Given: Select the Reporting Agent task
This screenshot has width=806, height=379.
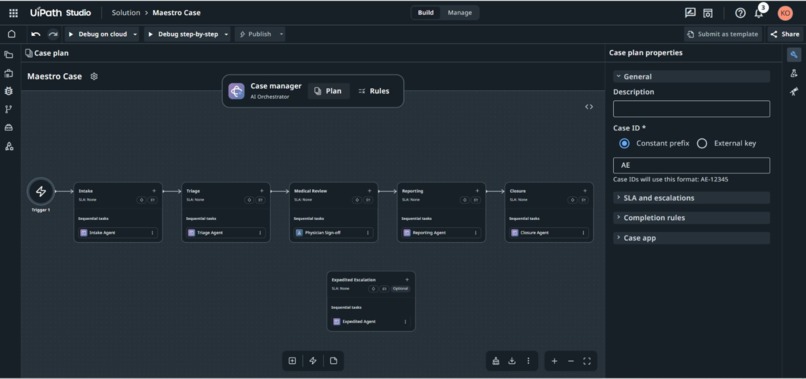Looking at the screenshot, I should coord(441,233).
